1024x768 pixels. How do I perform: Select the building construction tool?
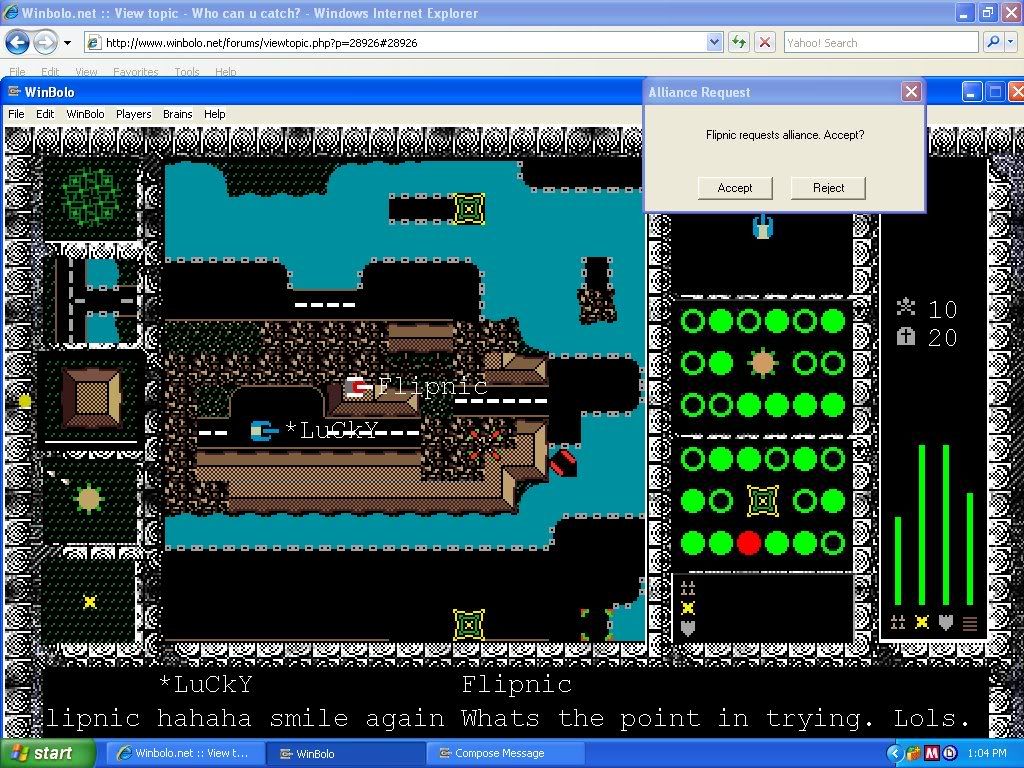[x=91, y=397]
